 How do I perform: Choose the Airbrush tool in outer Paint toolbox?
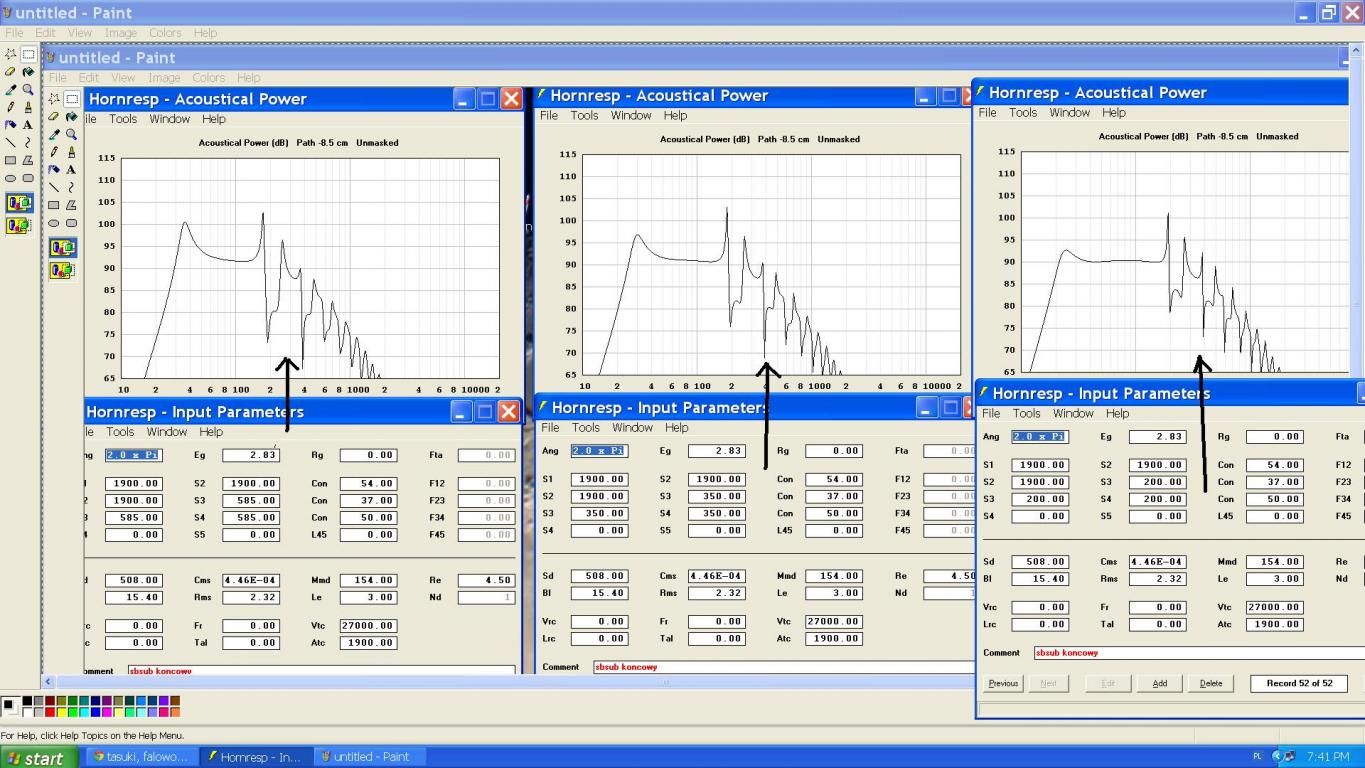pos(11,125)
